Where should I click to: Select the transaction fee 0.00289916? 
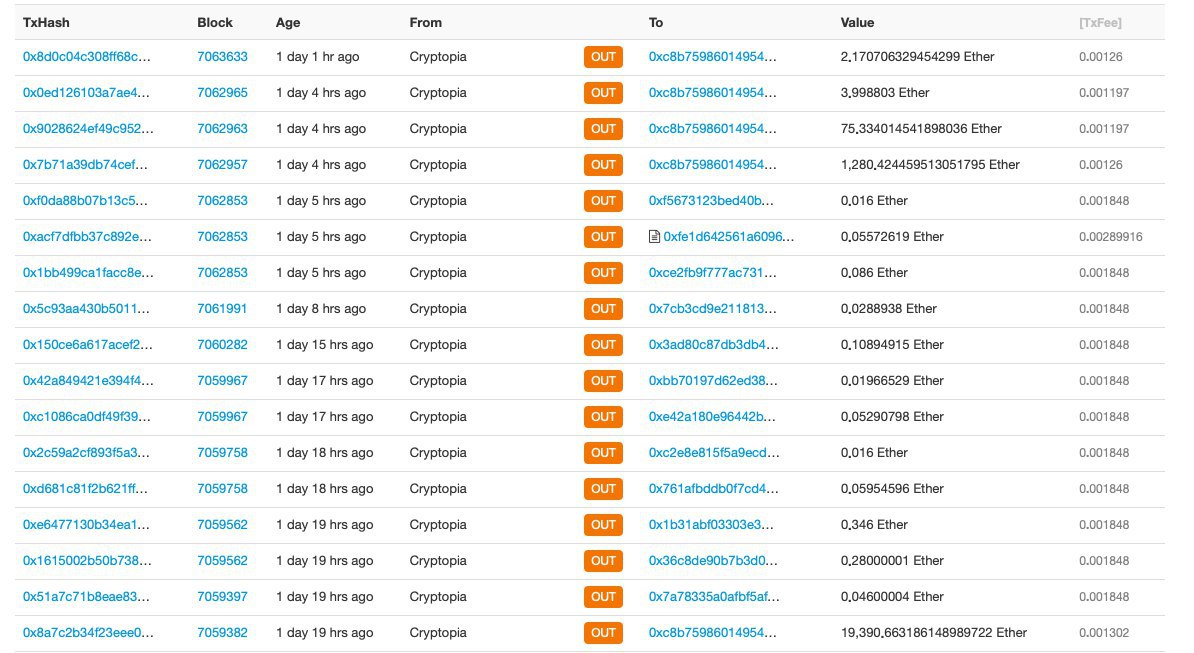pyautogui.click(x=1111, y=237)
